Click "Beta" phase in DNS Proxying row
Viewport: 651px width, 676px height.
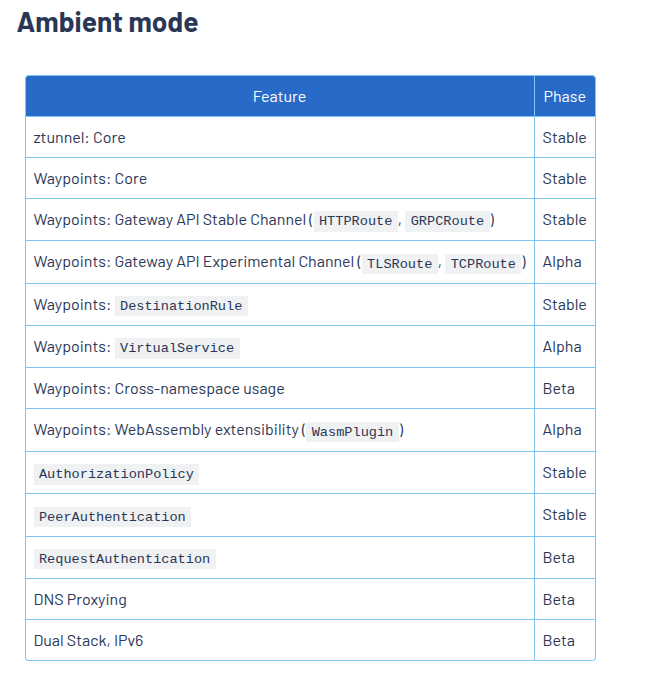click(559, 600)
